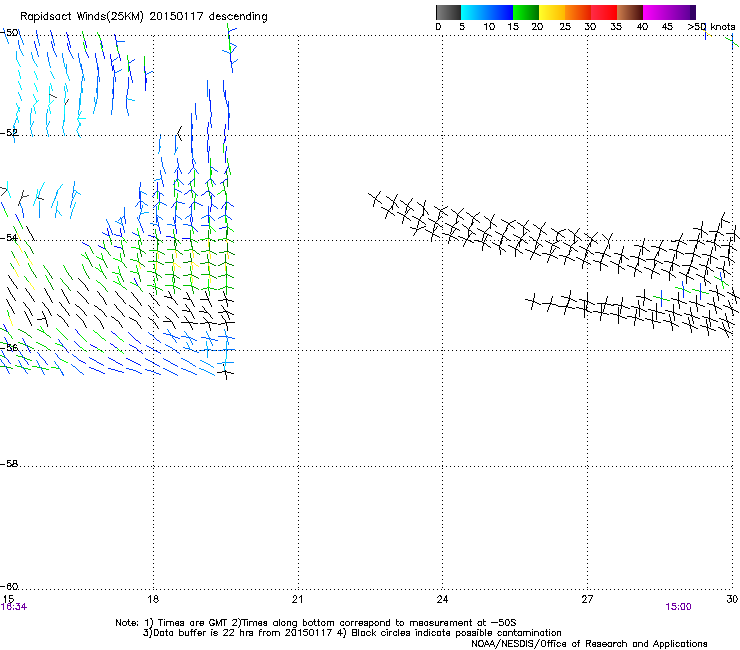Click the magenta 40-45 knots color swatch
The height and width of the screenshot is (650, 740).
[656, 12]
